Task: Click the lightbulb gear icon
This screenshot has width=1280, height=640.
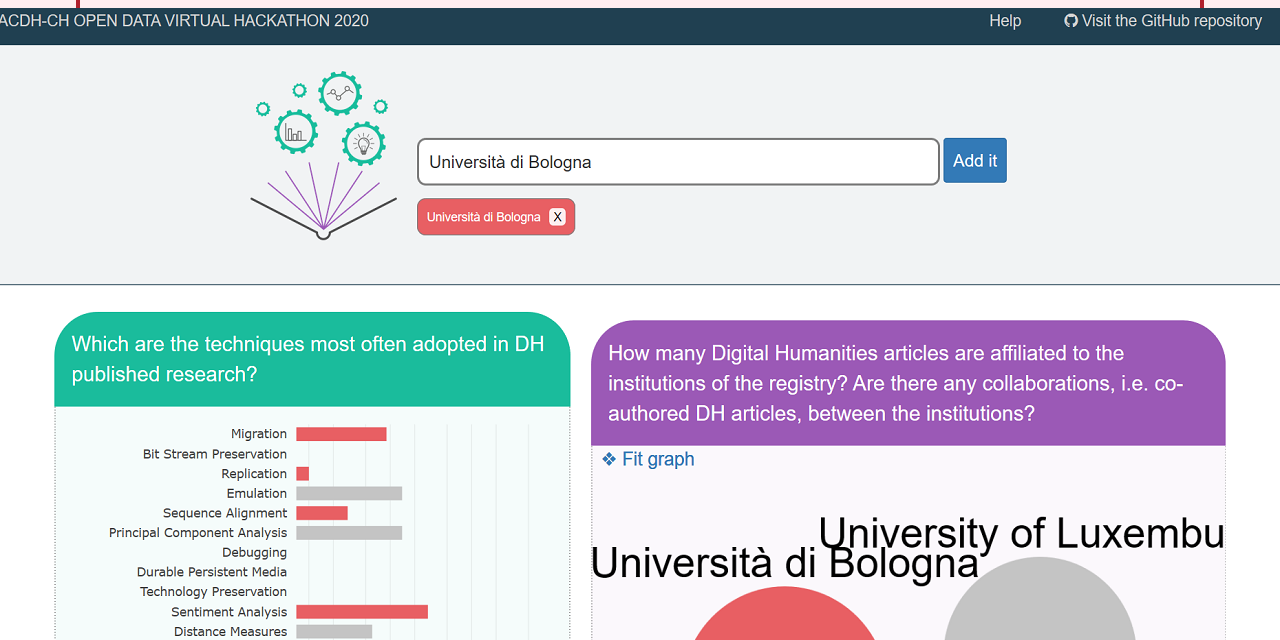Action: pos(364,143)
